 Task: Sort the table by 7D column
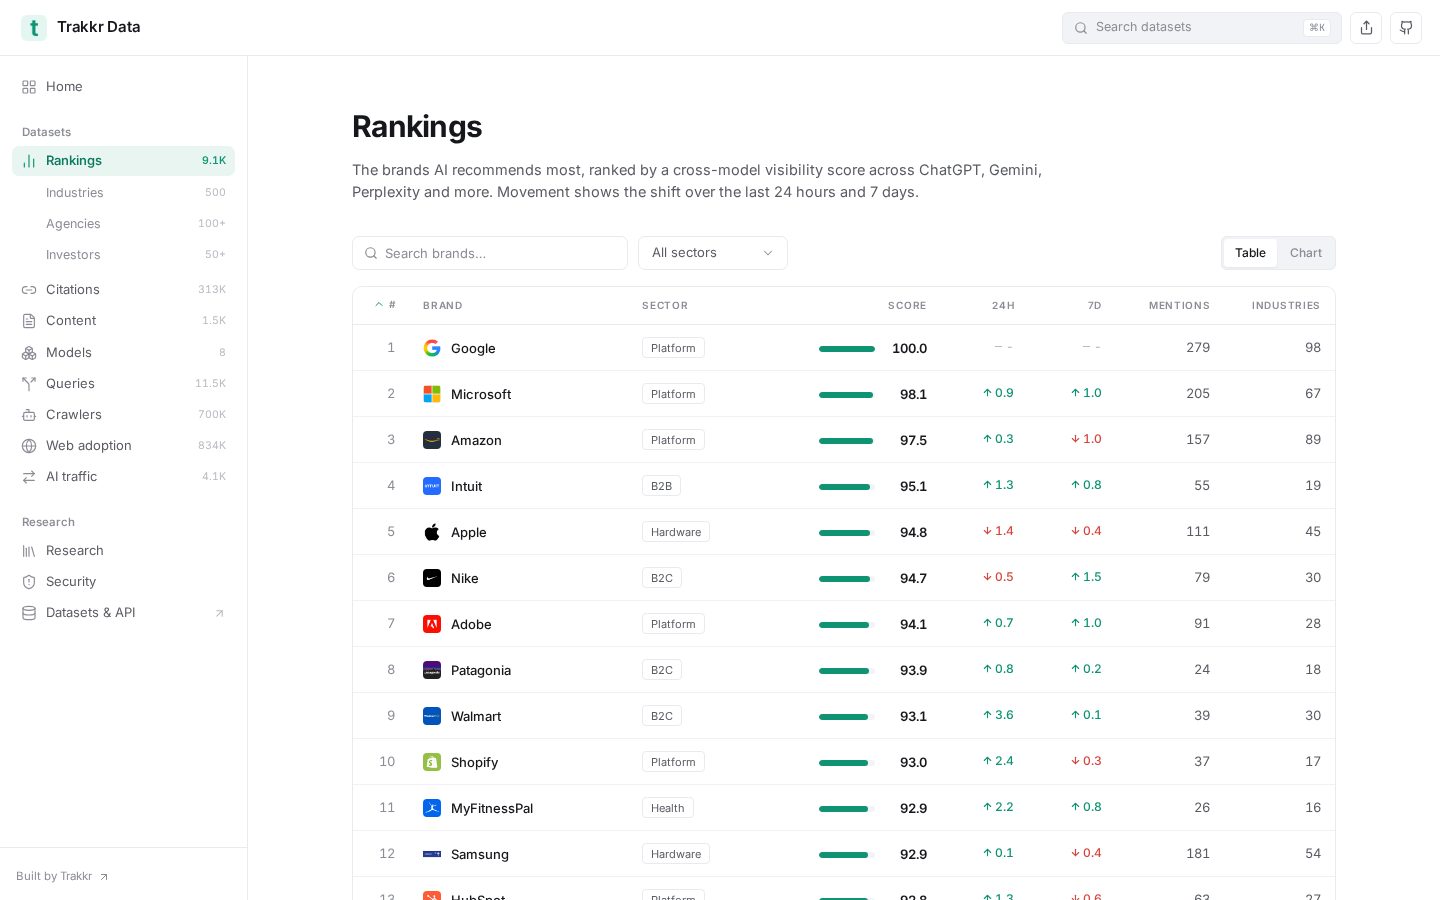tap(1094, 306)
